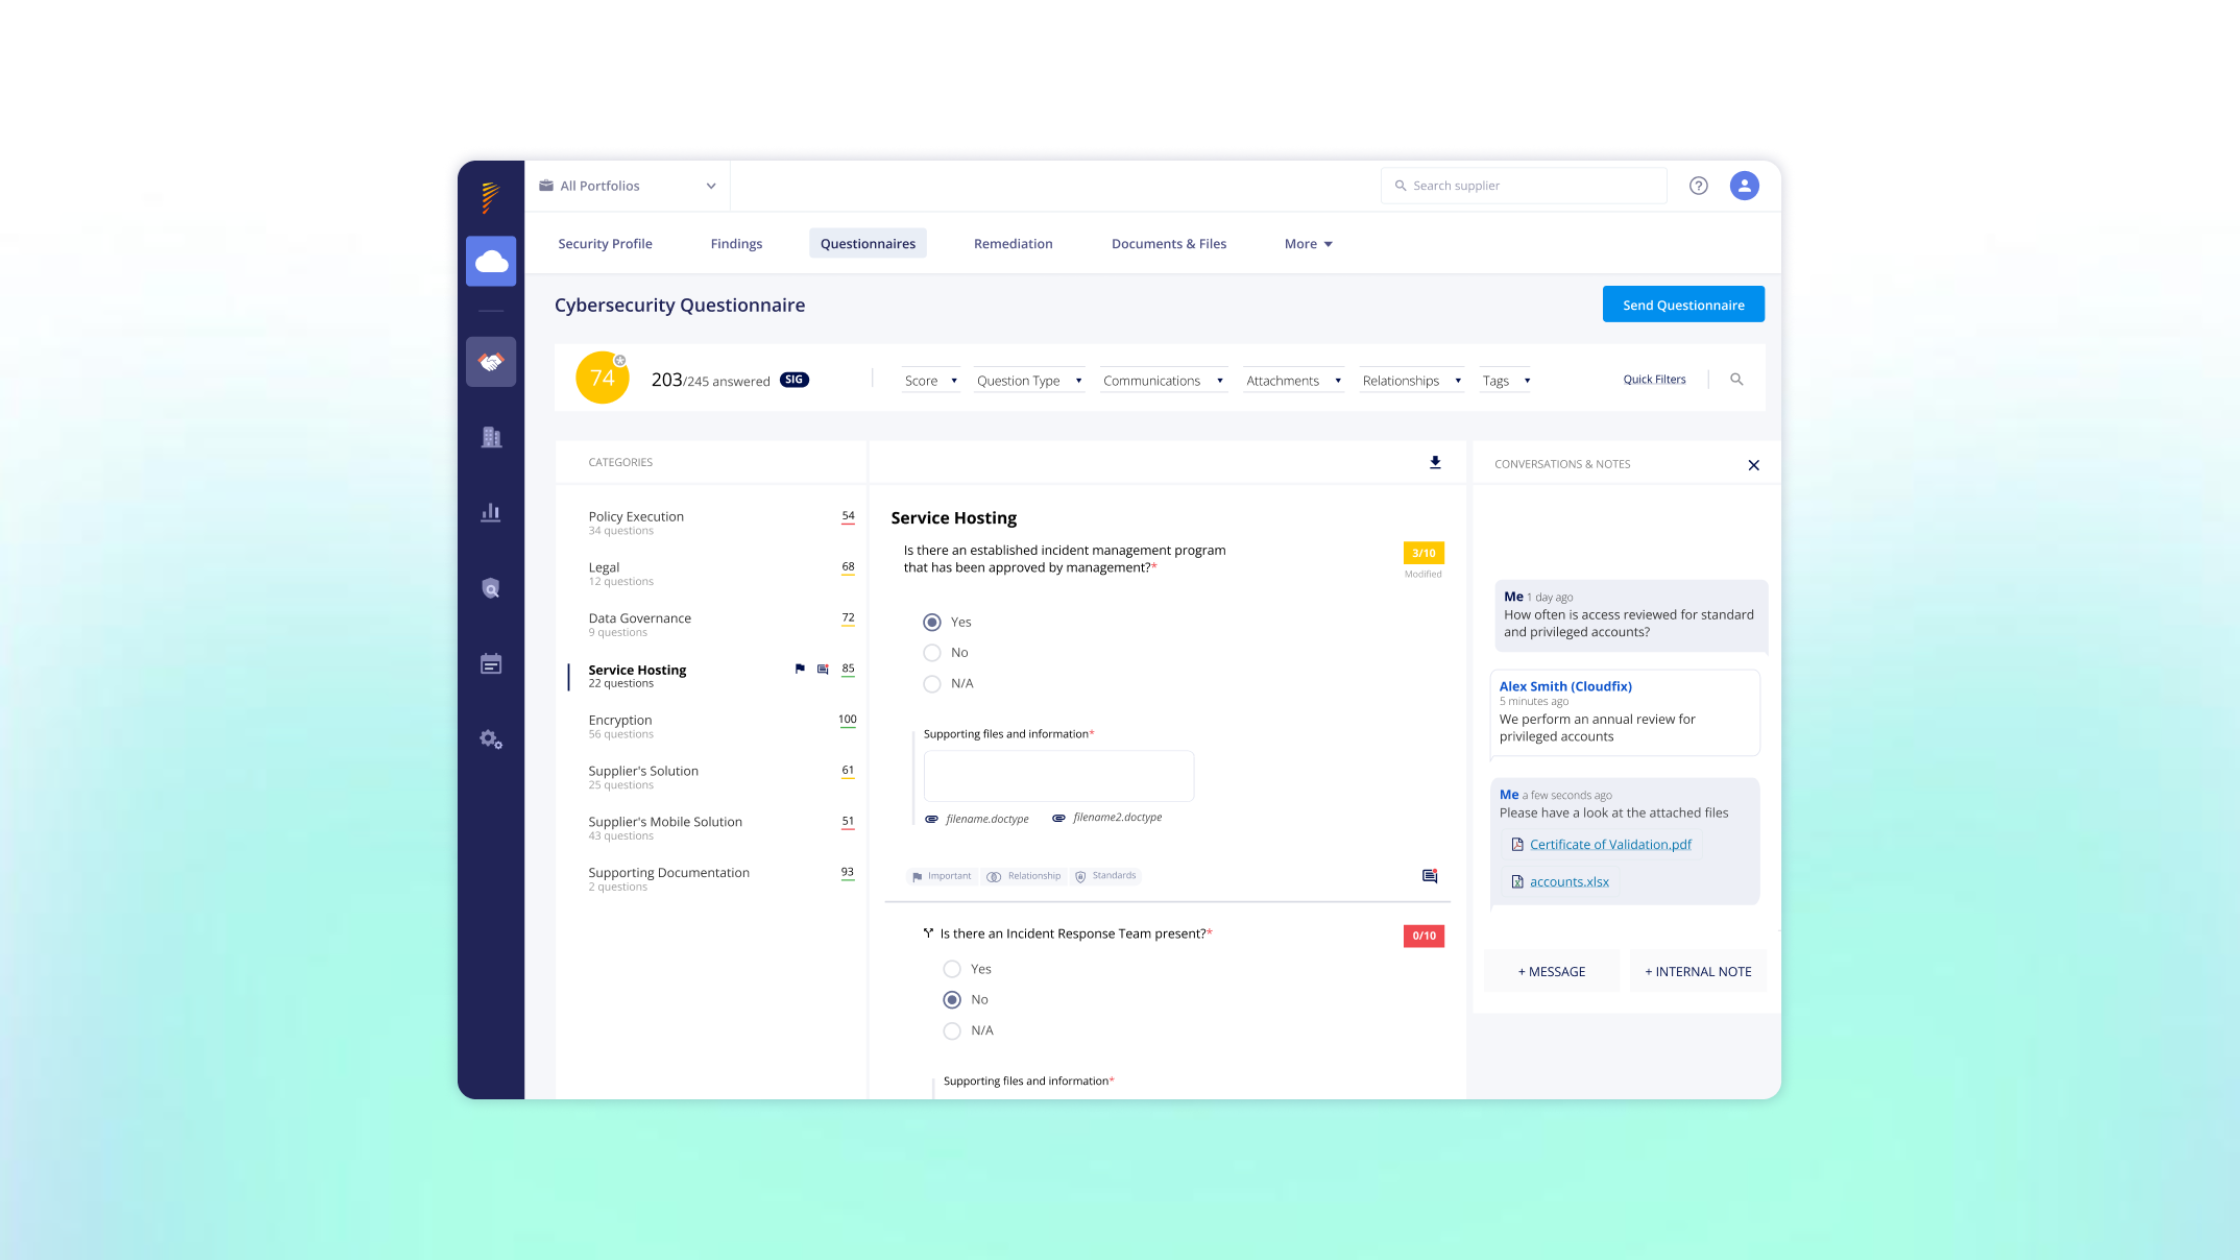Click the yellow 3/10 score badge

click(1424, 553)
